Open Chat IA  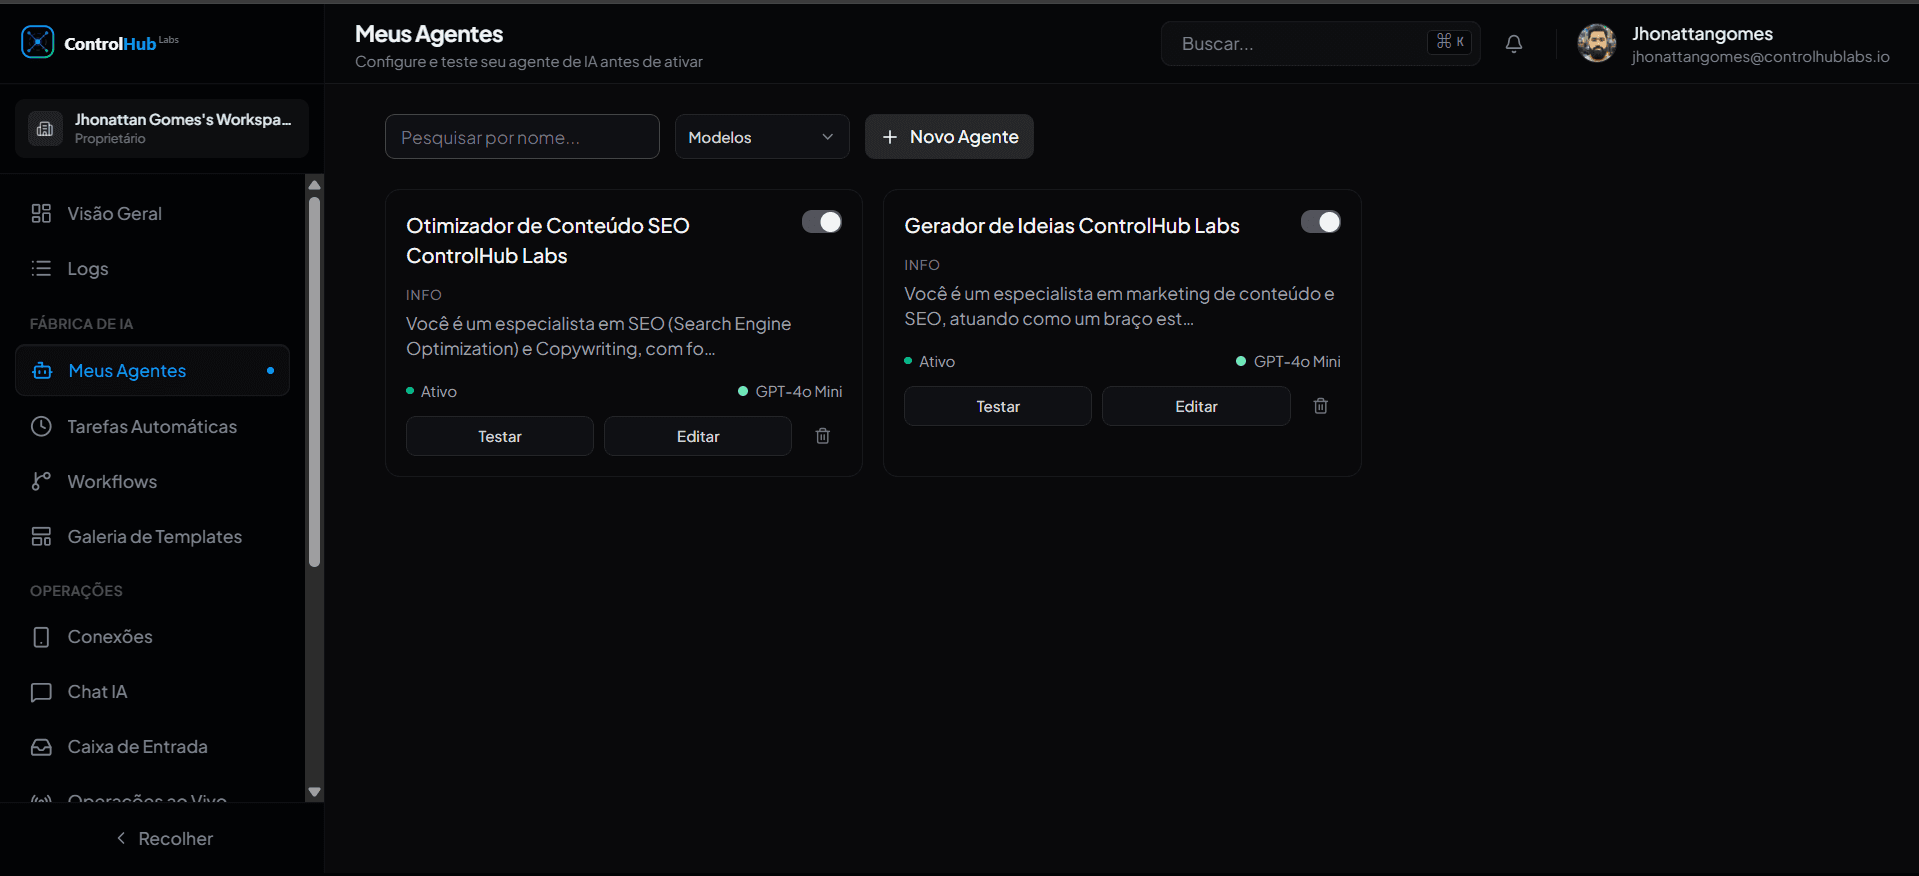tap(152, 692)
